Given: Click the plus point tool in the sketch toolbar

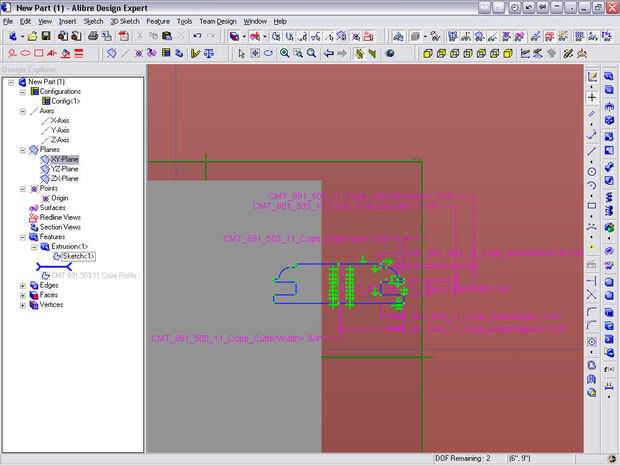Looking at the screenshot, I should tap(592, 97).
